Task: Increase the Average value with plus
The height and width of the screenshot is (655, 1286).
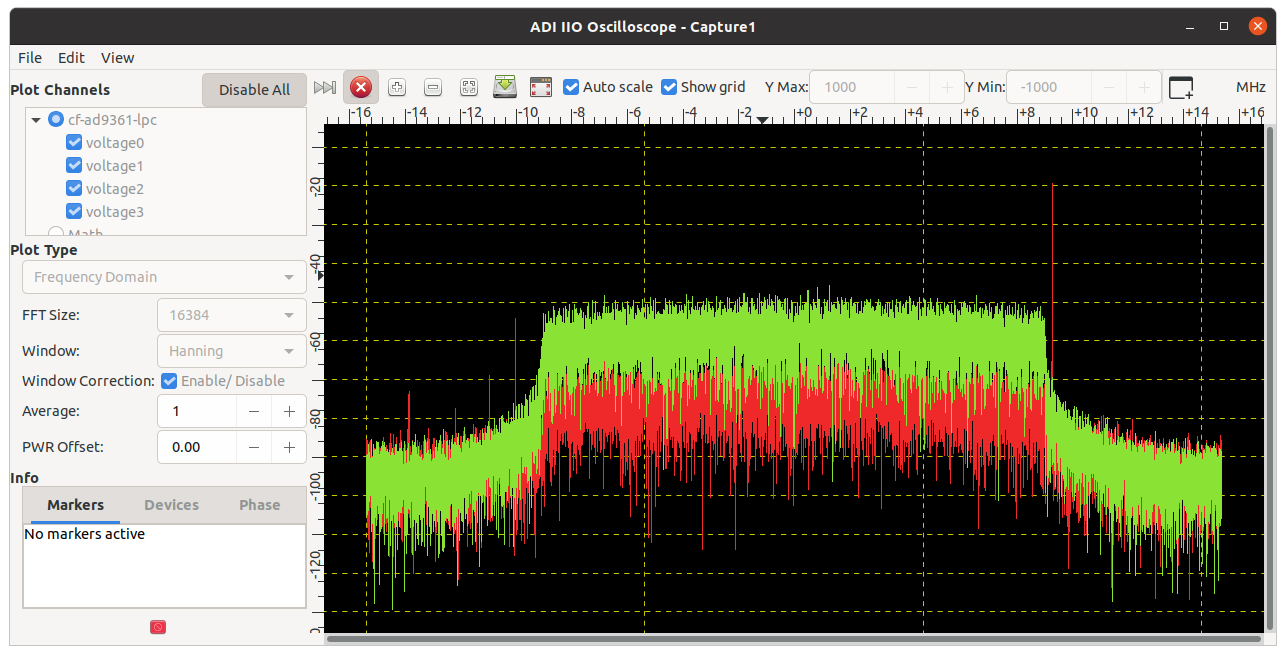Action: pos(289,411)
